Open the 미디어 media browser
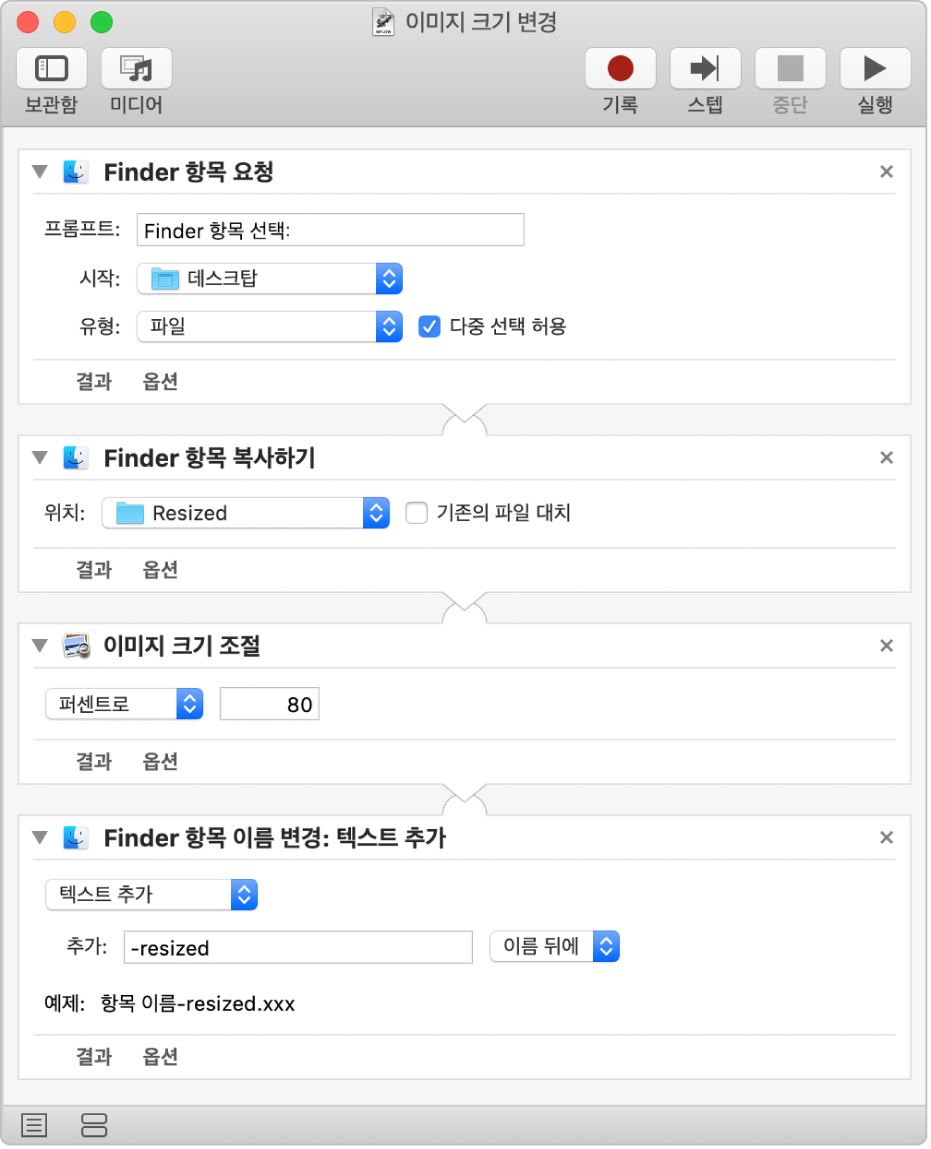Viewport: 931px width, 1149px height. tap(136, 69)
